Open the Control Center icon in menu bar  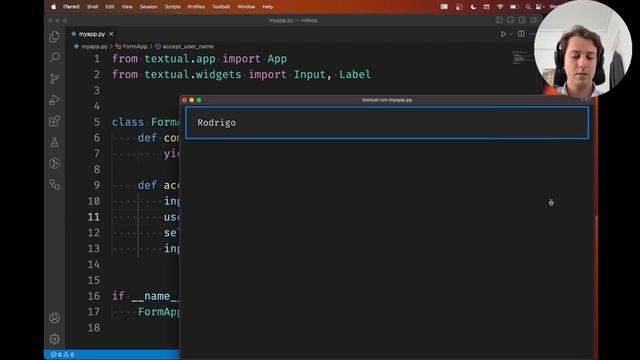point(540,7)
